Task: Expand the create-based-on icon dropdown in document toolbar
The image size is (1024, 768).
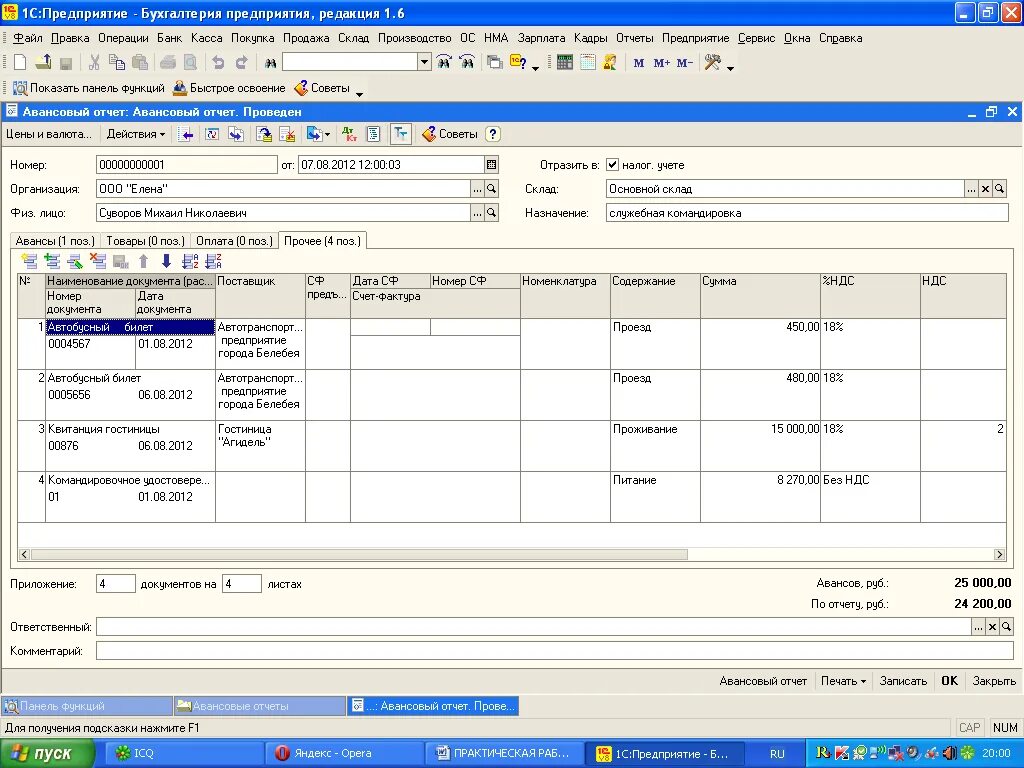Action: [x=327, y=134]
